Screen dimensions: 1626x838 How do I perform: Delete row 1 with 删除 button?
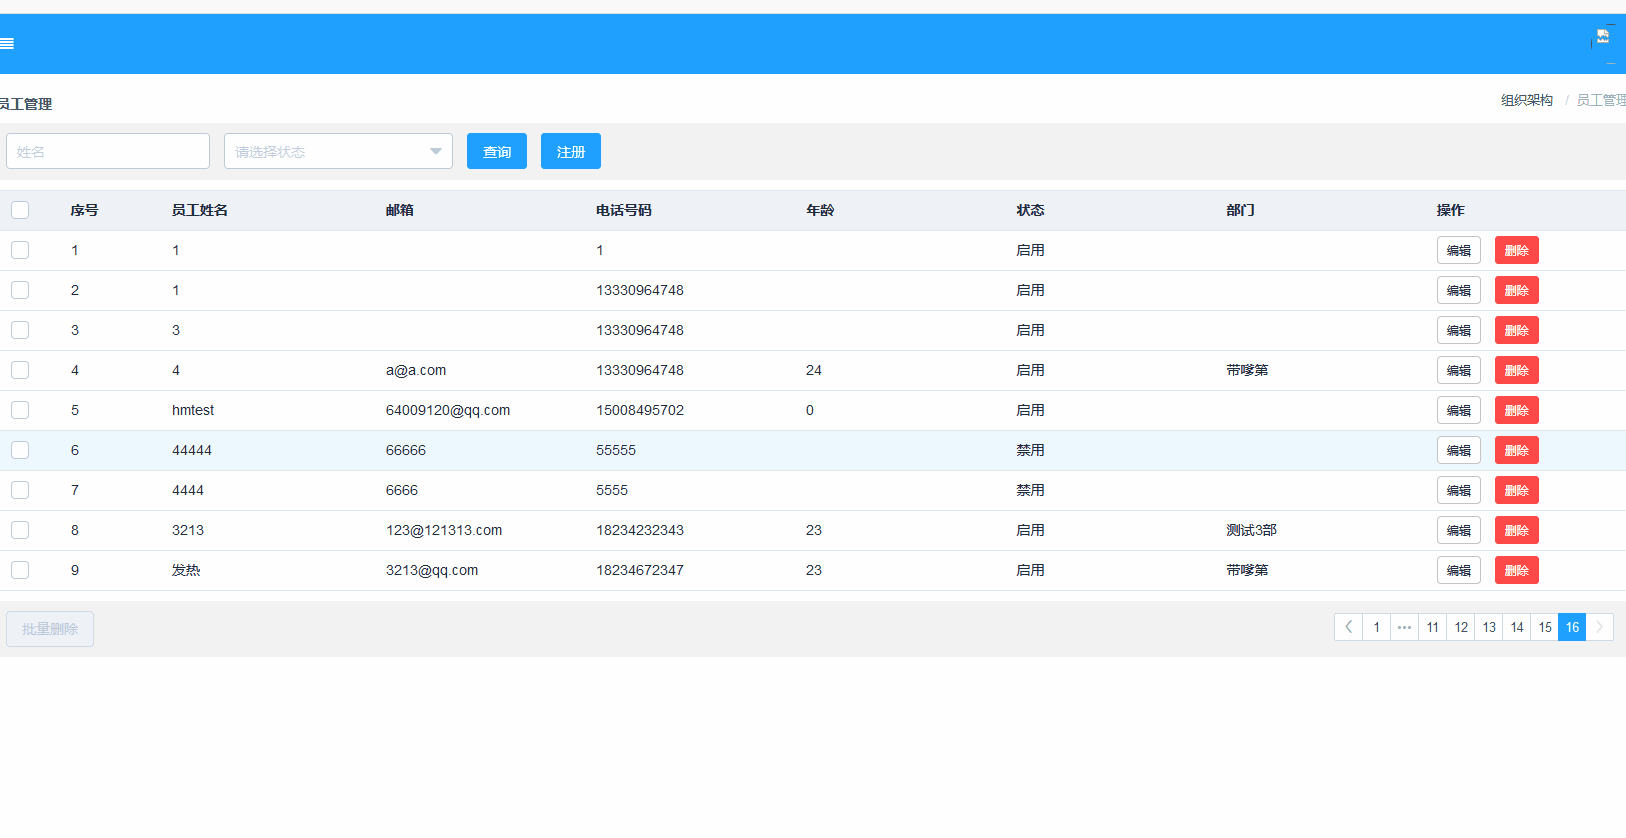point(1517,250)
